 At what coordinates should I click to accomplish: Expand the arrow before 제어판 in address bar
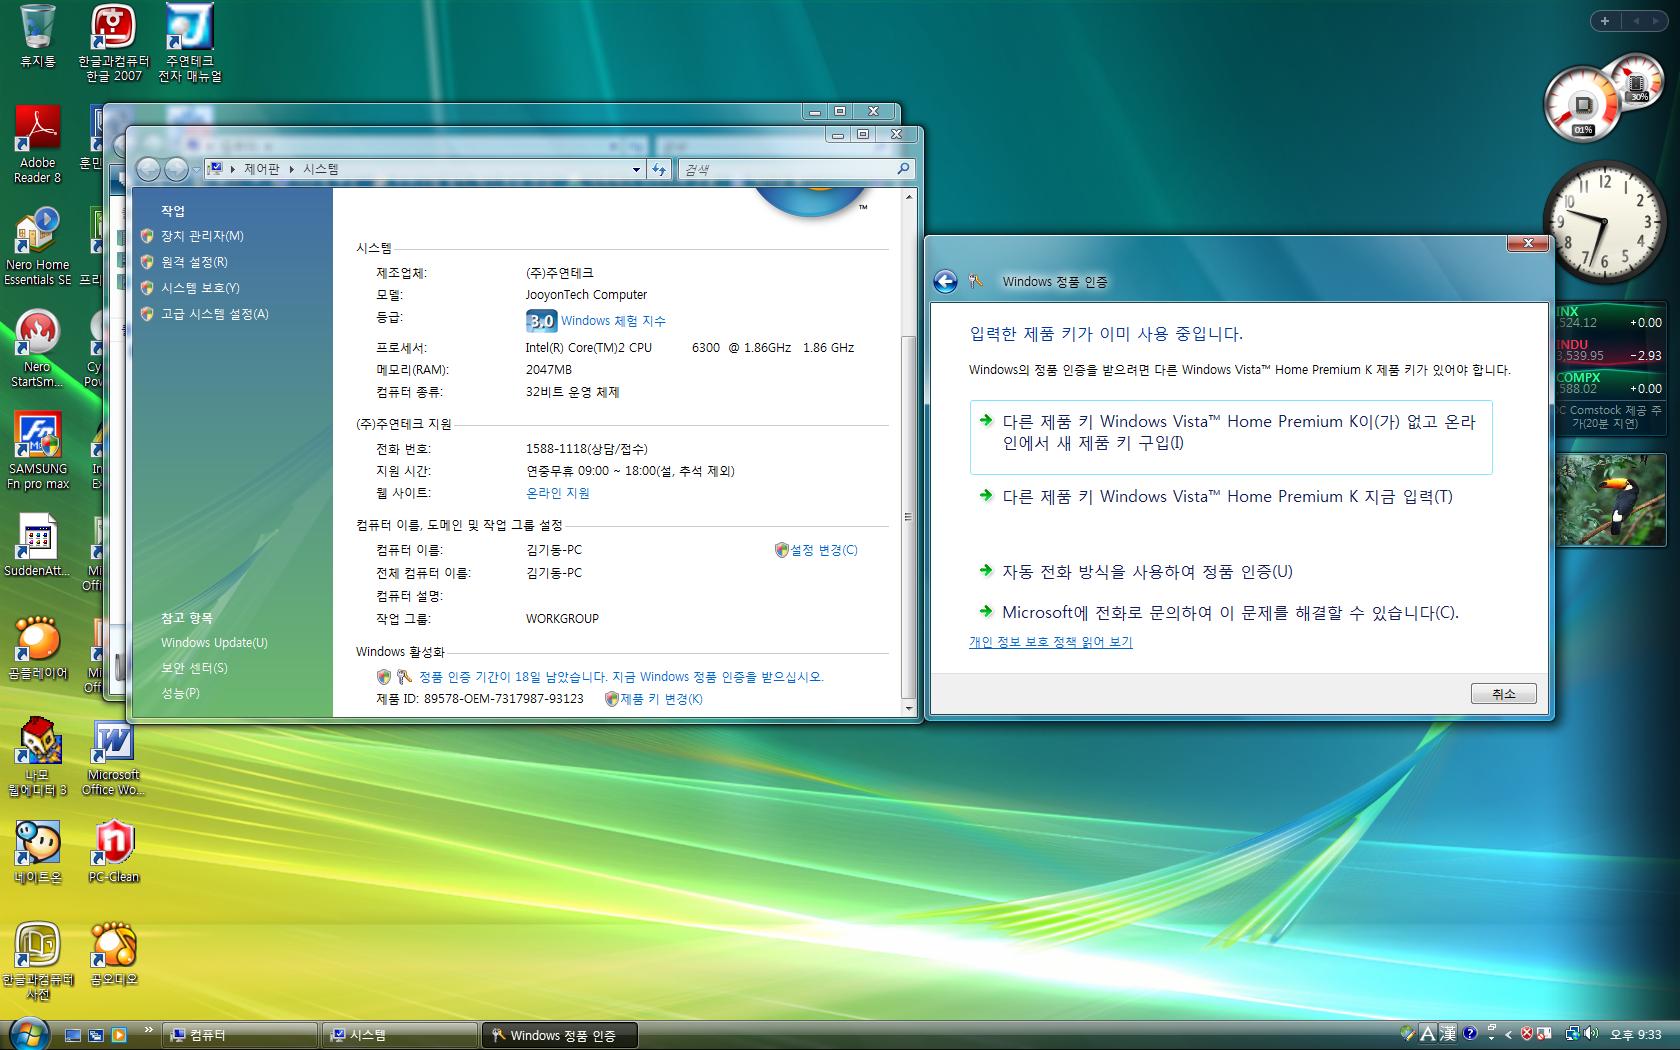[x=233, y=170]
